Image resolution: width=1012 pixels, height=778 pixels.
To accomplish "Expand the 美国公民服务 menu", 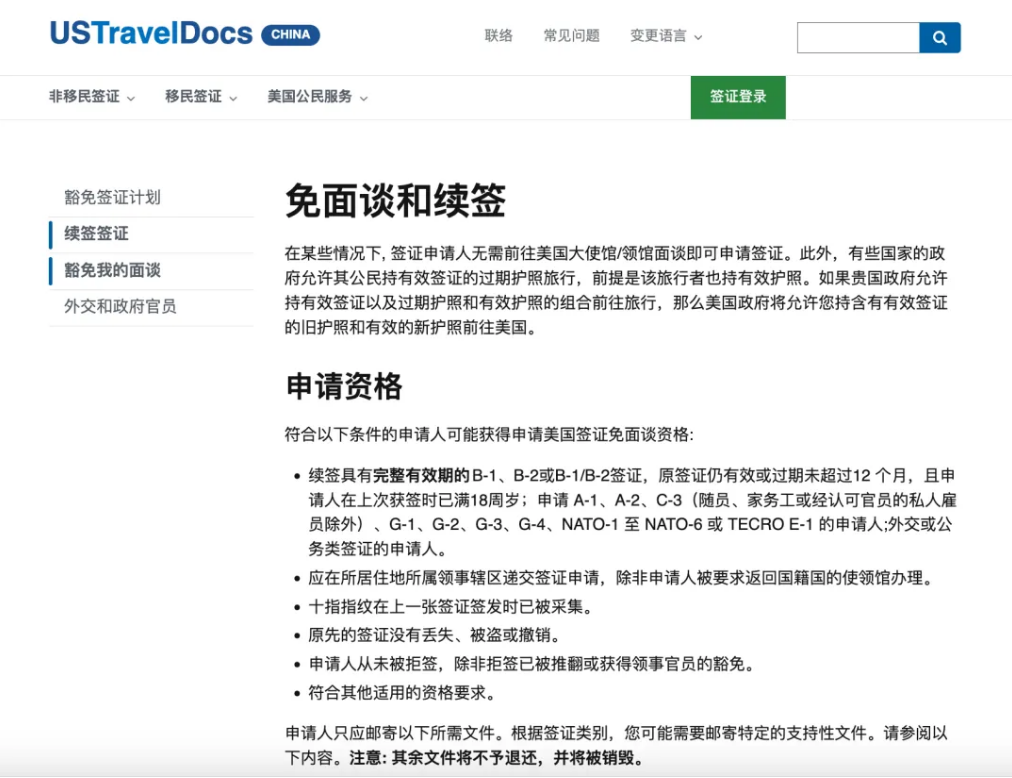I will (317, 97).
